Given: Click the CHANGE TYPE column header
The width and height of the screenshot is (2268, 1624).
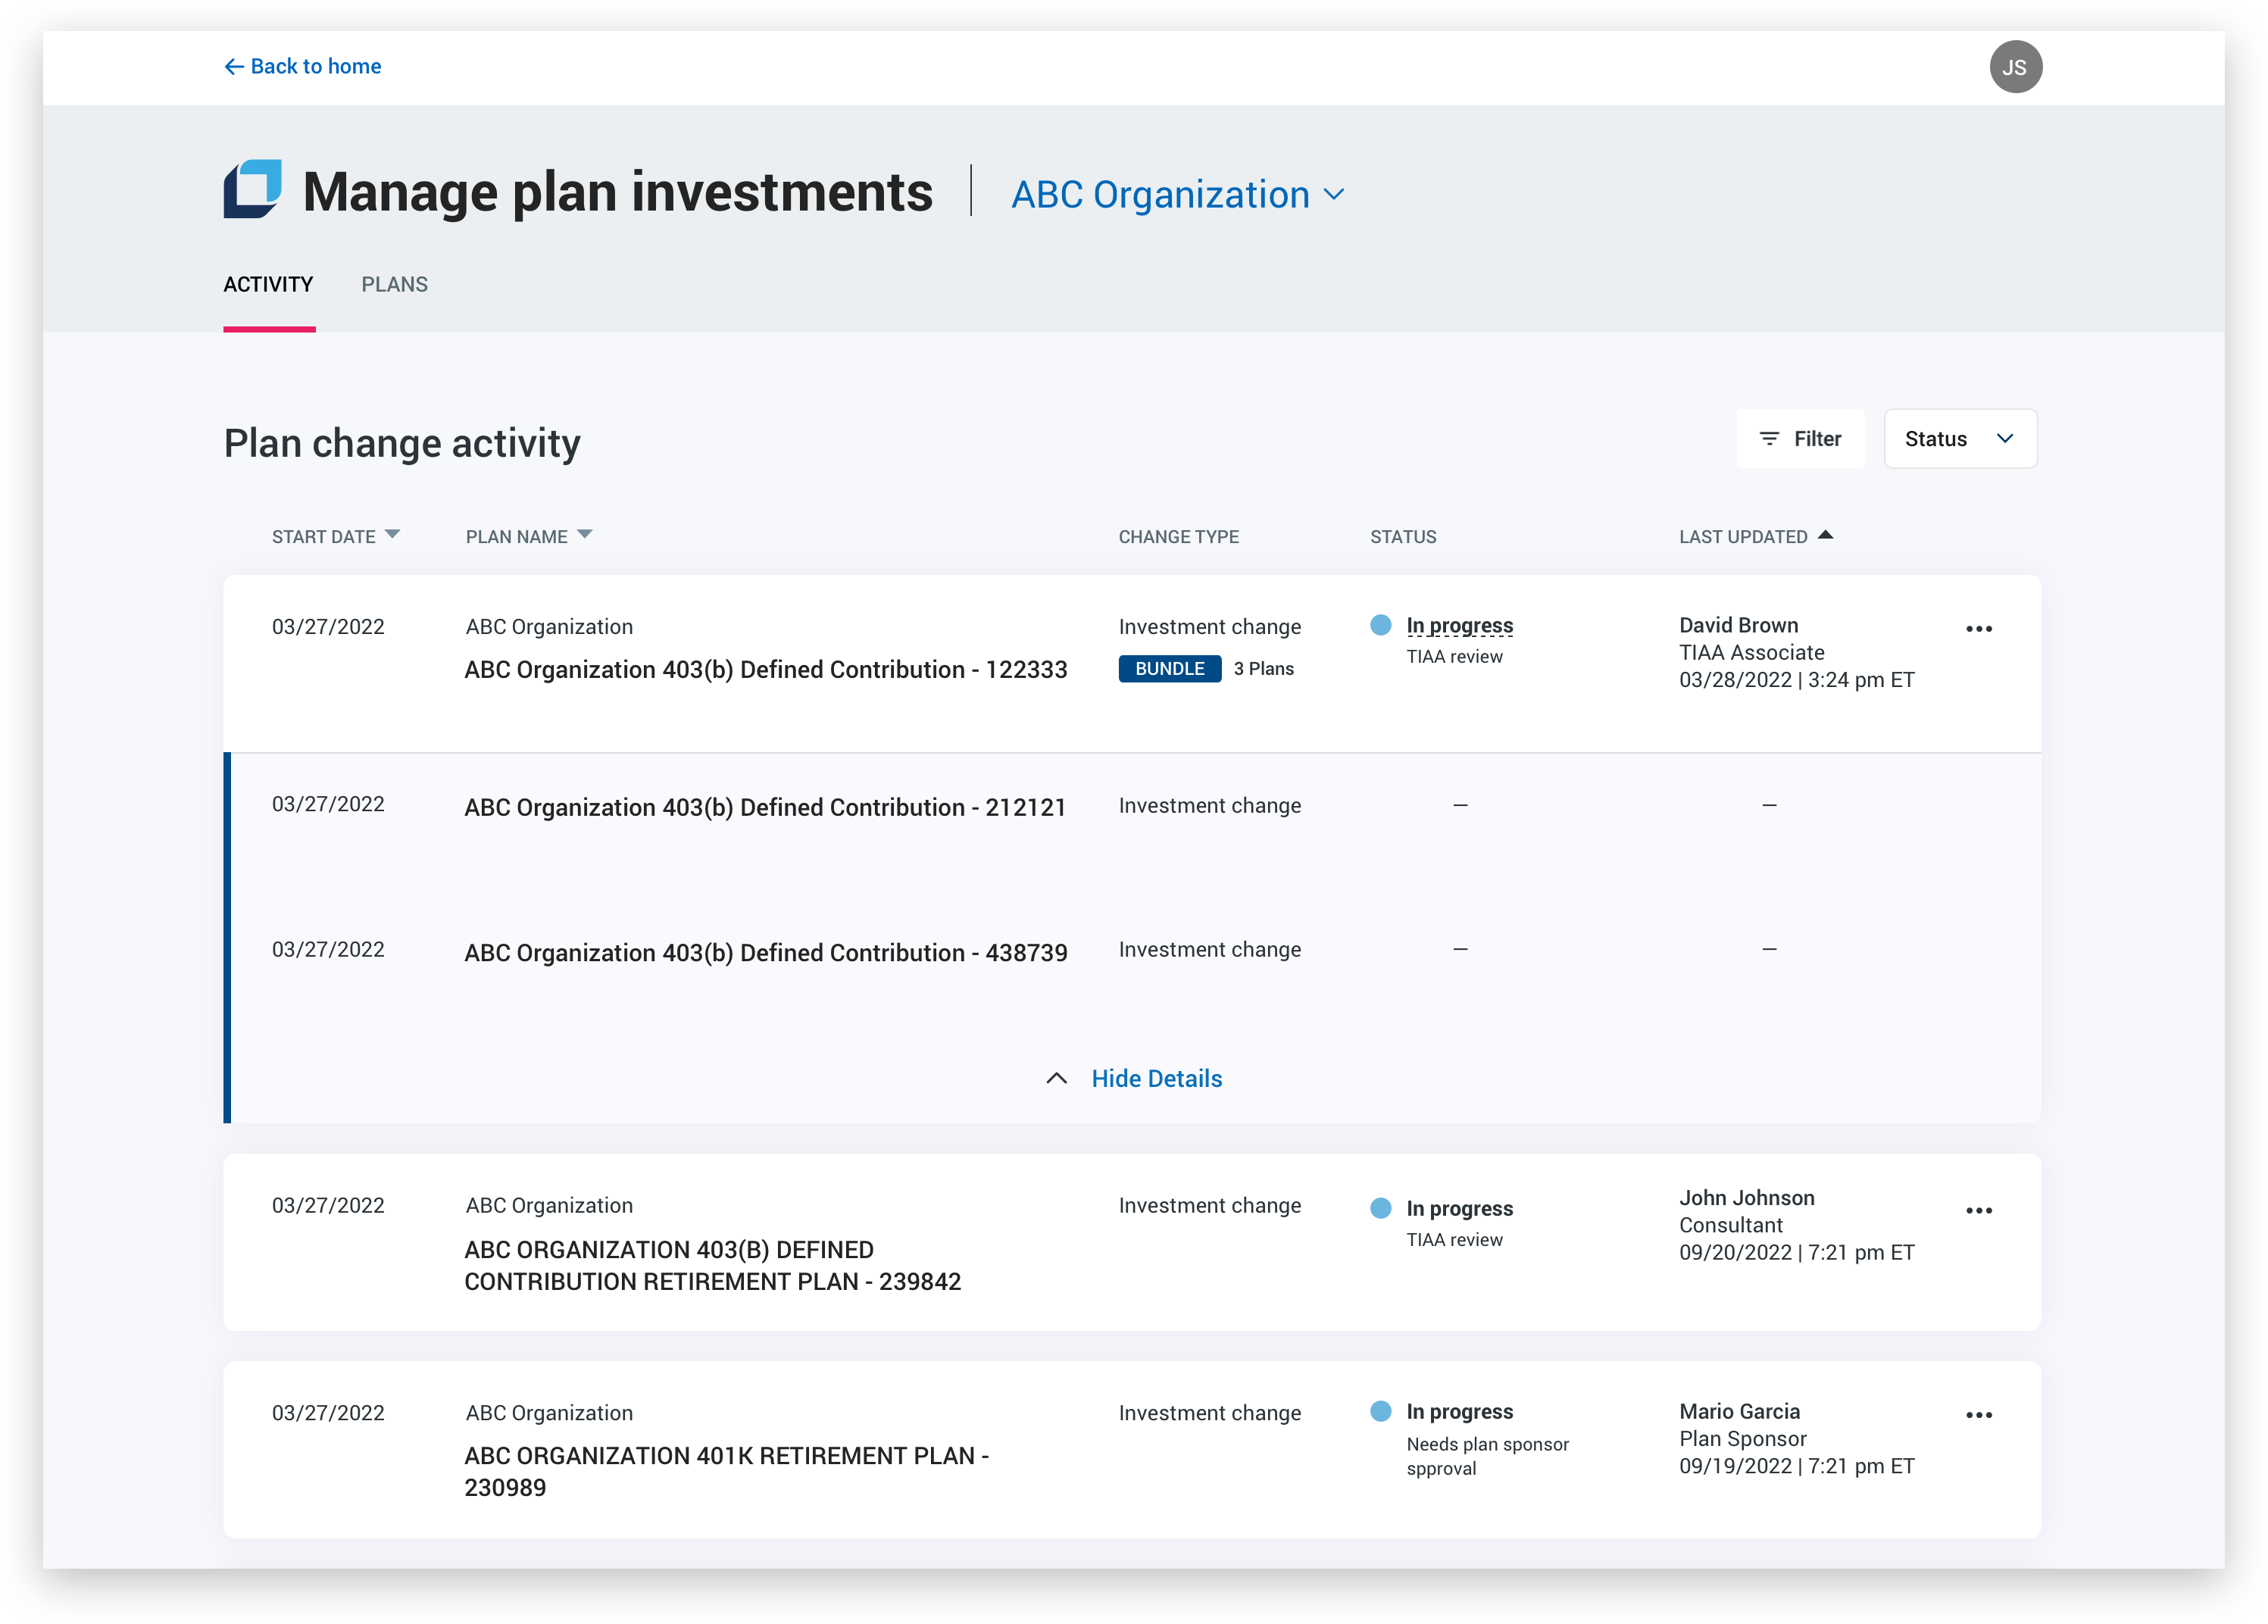Looking at the screenshot, I should 1178,537.
